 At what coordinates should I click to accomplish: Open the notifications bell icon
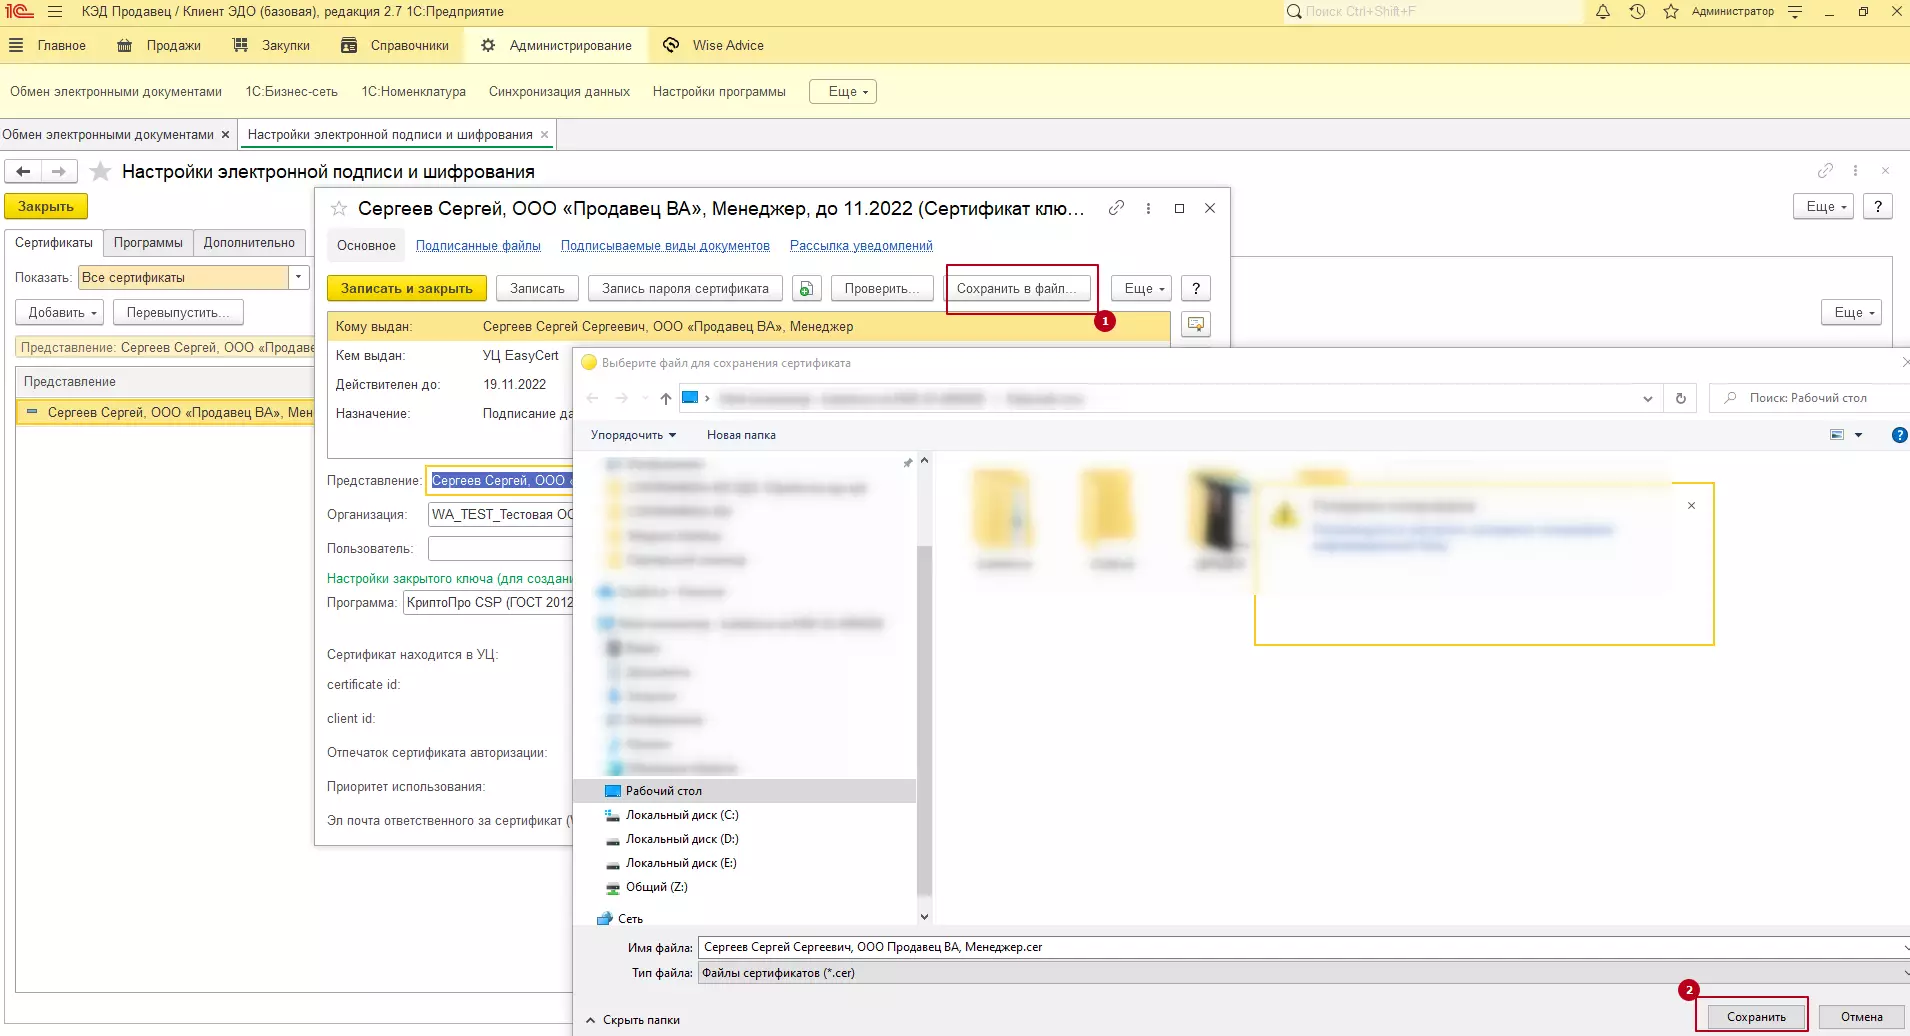coord(1603,12)
